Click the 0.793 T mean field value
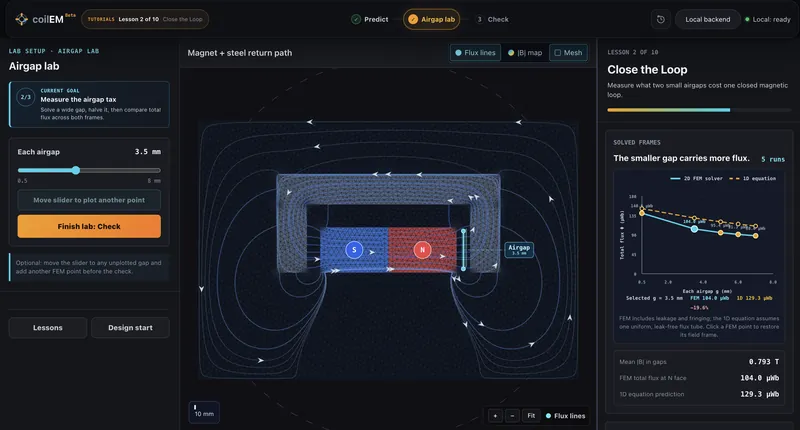This screenshot has height=430, width=800. click(x=764, y=362)
